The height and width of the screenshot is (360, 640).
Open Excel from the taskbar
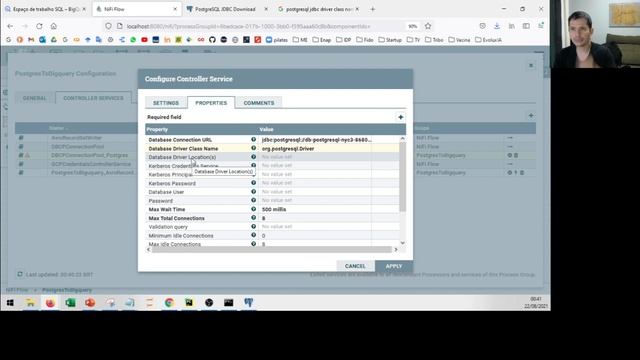tap(70, 302)
